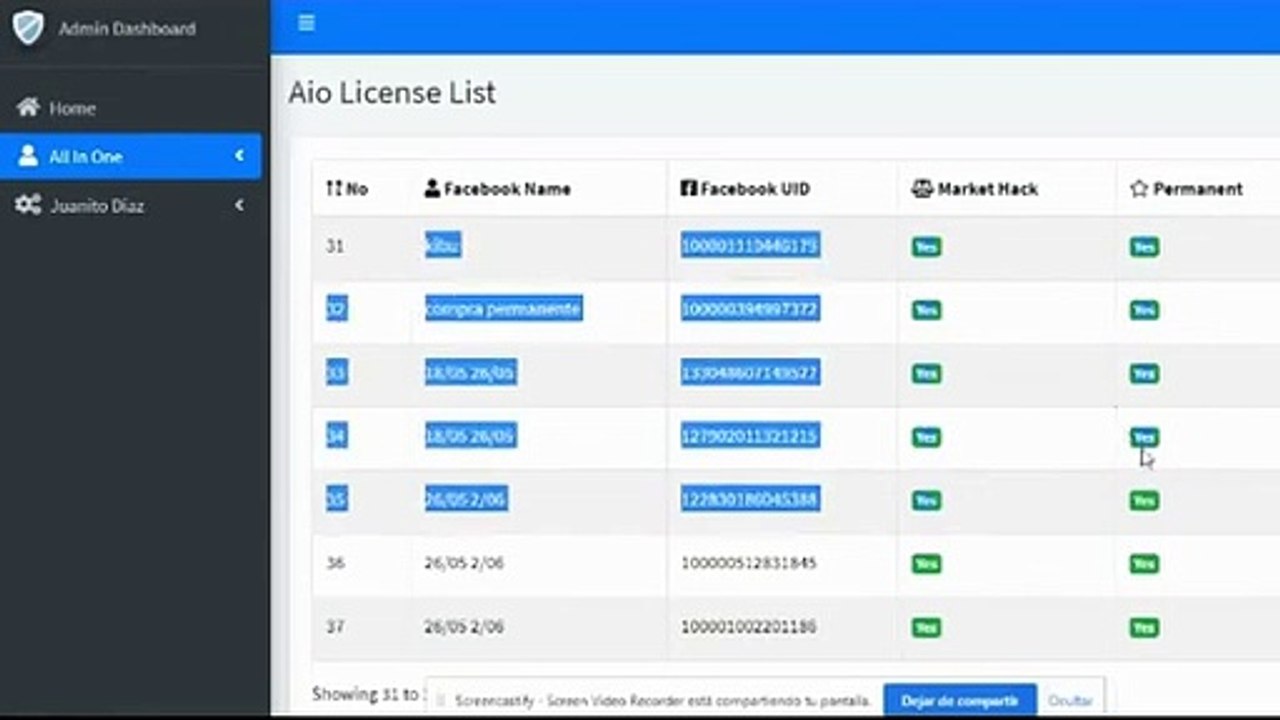
Task: Click the '26/05 2/06' name in row 36
Action: pyautogui.click(x=464, y=563)
